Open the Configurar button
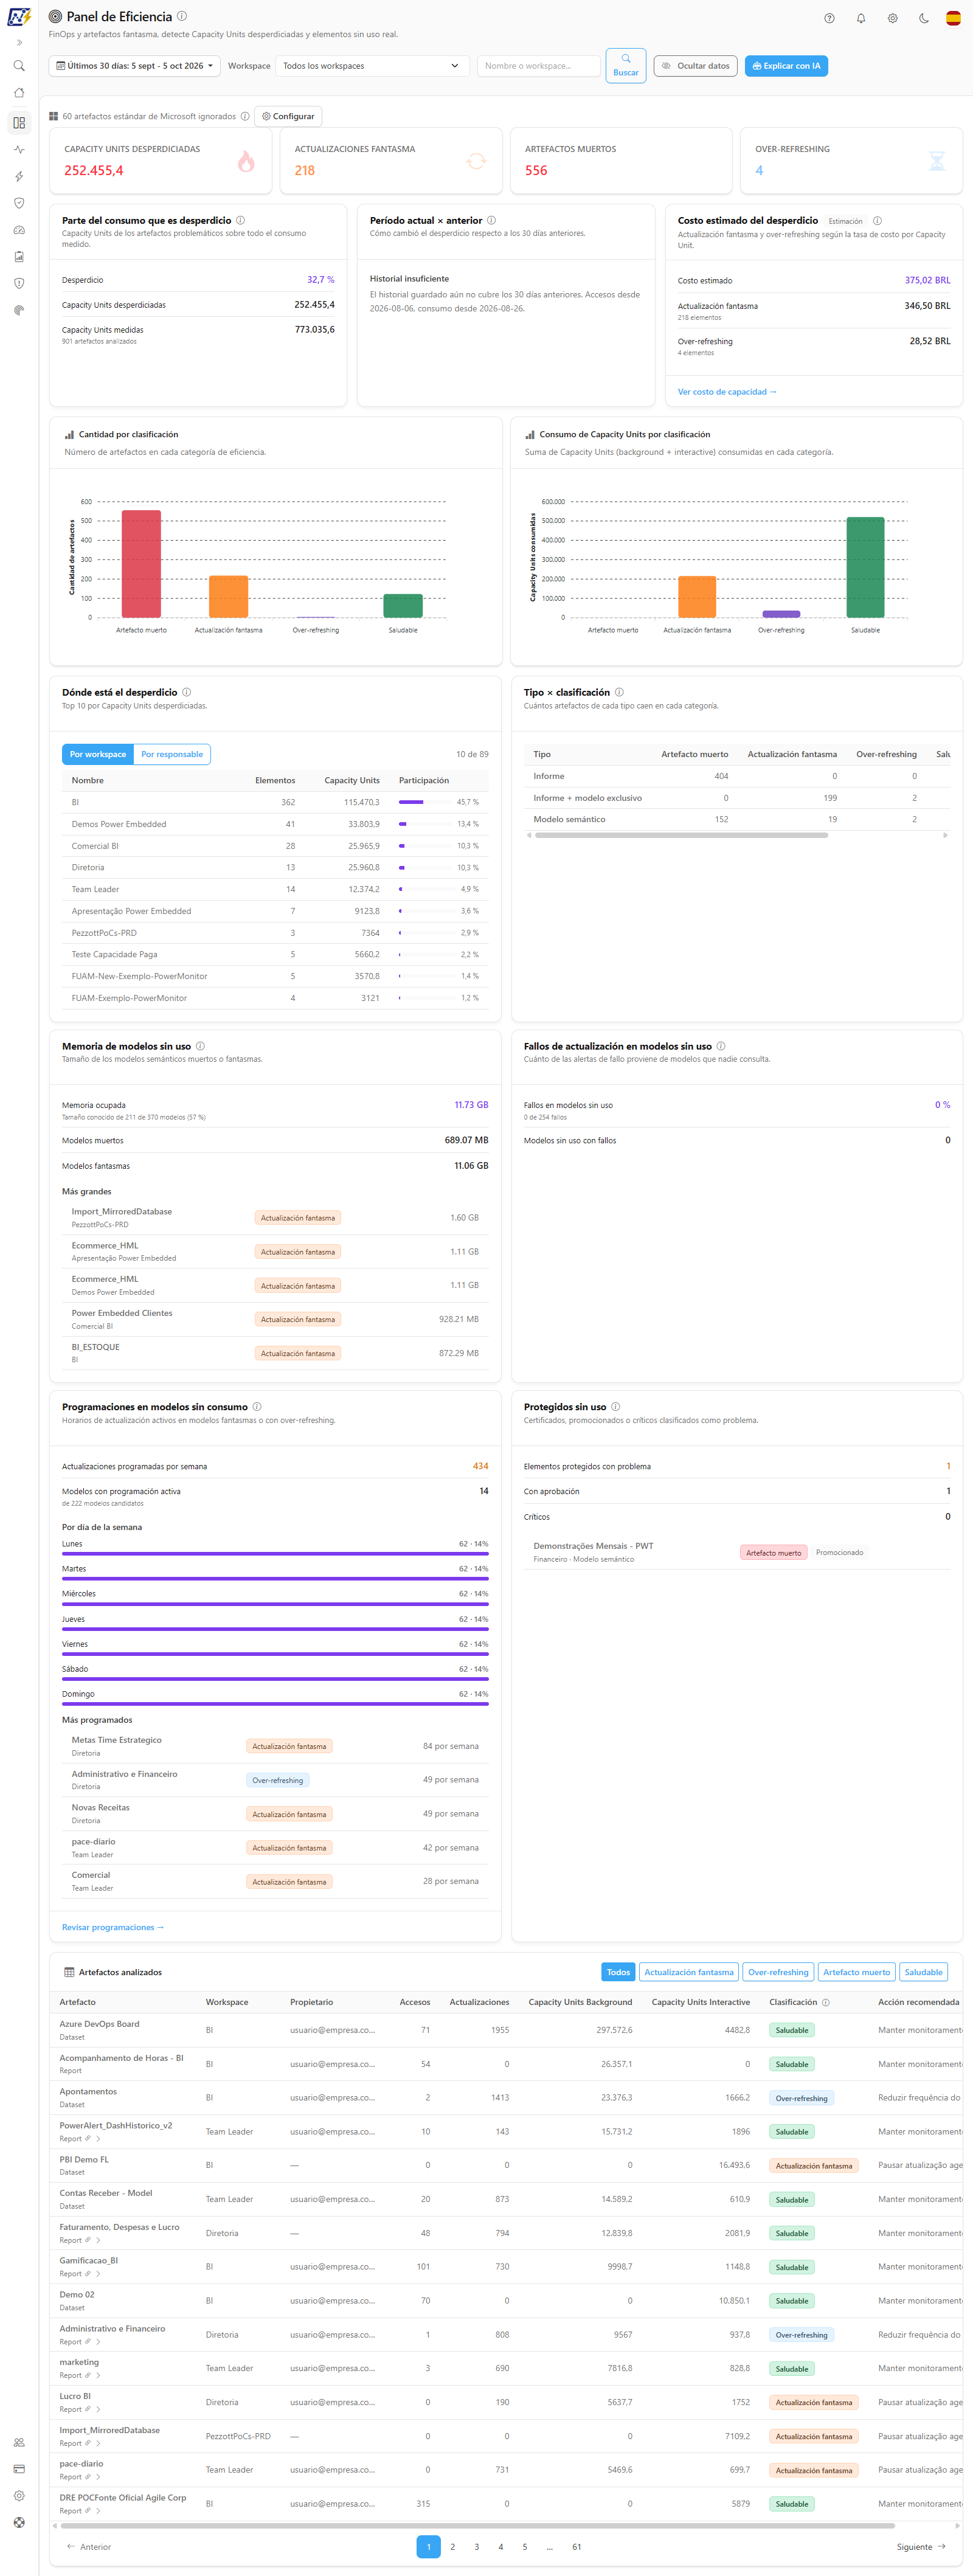The width and height of the screenshot is (973, 2576). coord(288,116)
